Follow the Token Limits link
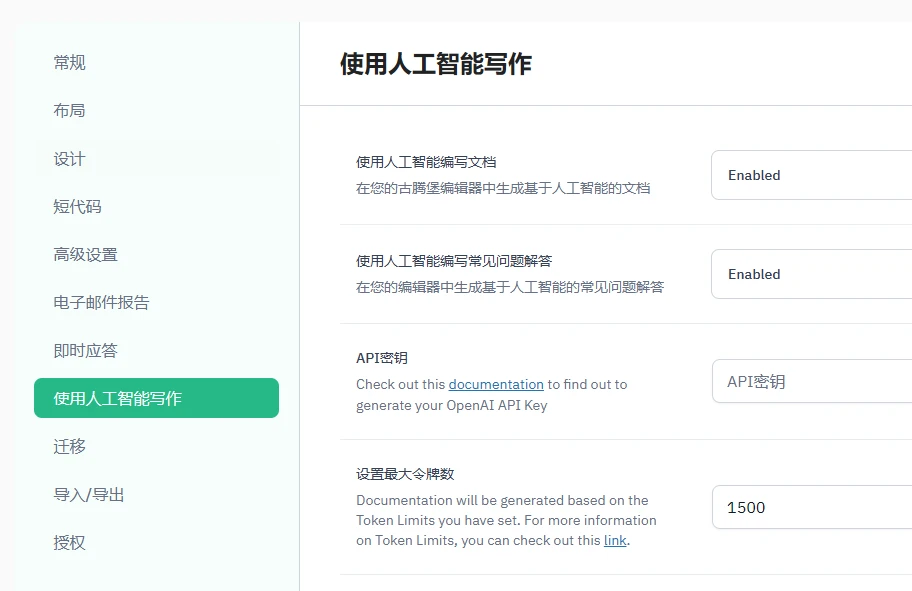This screenshot has width=912, height=591. coord(614,540)
